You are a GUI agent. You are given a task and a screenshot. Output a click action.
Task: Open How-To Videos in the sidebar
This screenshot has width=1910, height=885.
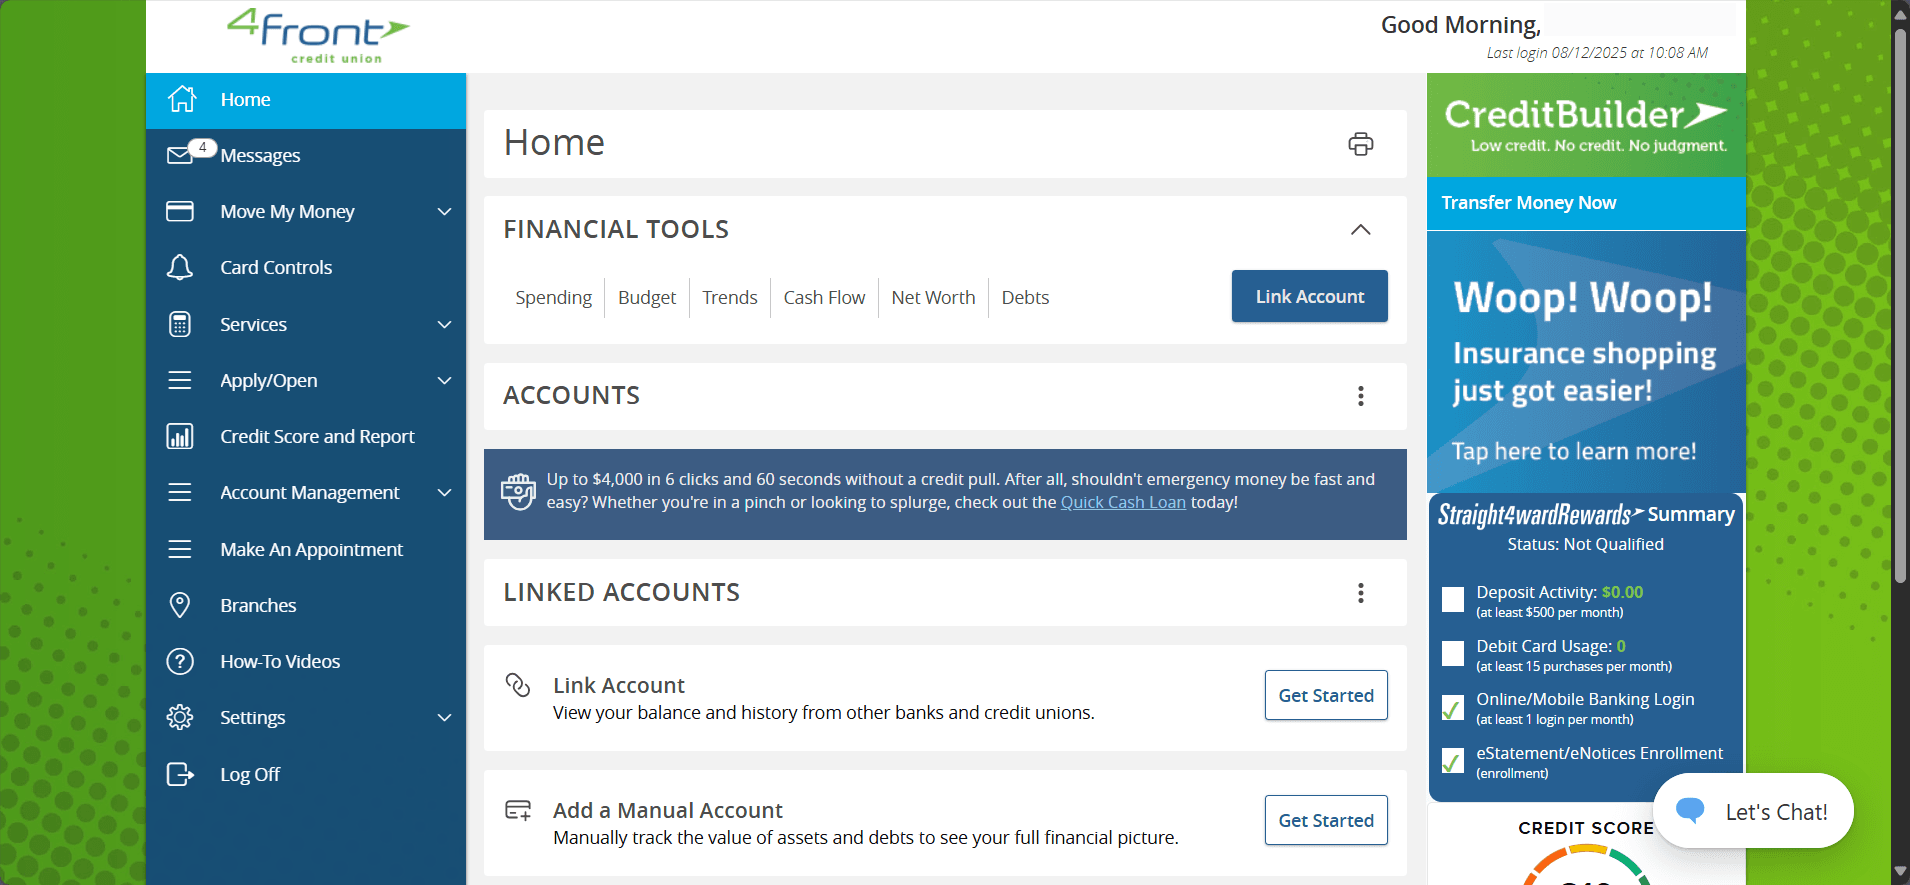coord(306,661)
